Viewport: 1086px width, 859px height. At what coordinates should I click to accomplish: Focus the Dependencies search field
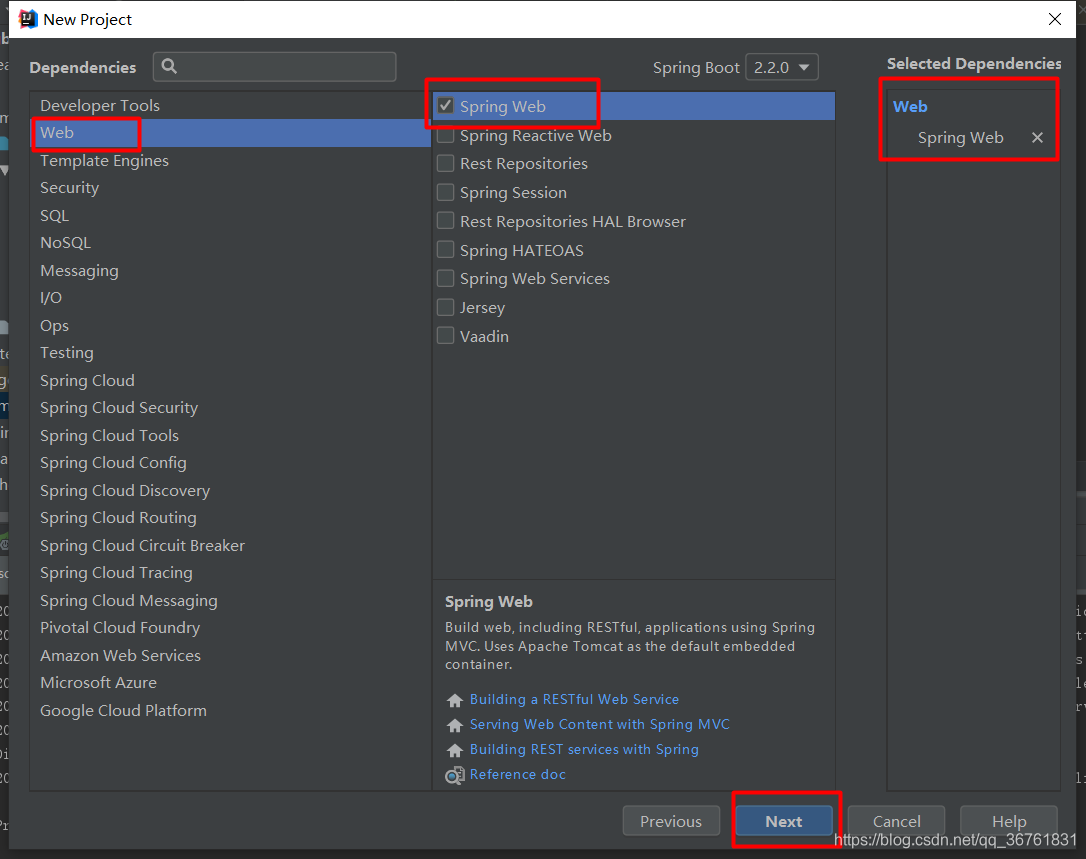pos(274,67)
